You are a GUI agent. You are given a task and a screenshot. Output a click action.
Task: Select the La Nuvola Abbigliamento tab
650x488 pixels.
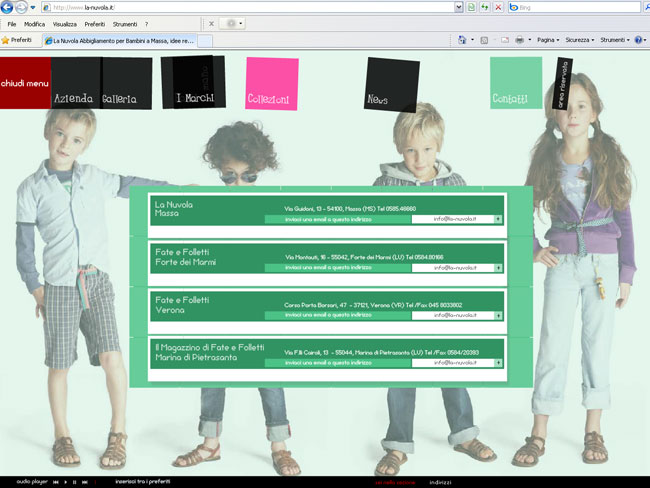119,41
